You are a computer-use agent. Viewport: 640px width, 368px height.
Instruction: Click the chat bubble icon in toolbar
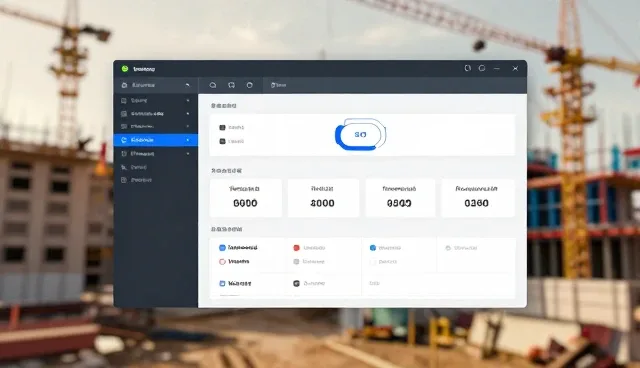point(213,85)
